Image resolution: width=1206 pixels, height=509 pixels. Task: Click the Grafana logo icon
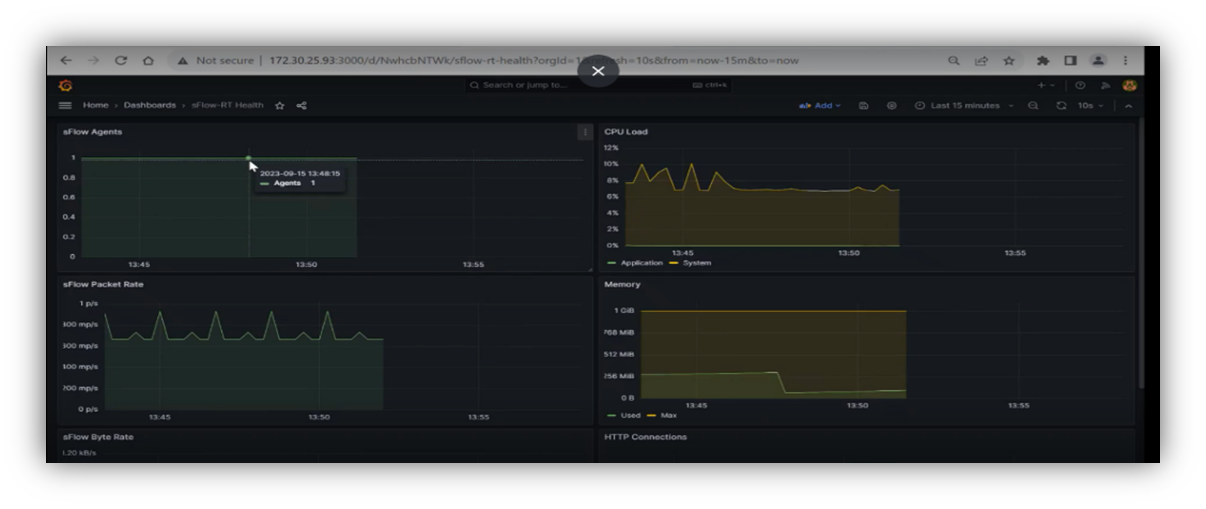tap(66, 86)
